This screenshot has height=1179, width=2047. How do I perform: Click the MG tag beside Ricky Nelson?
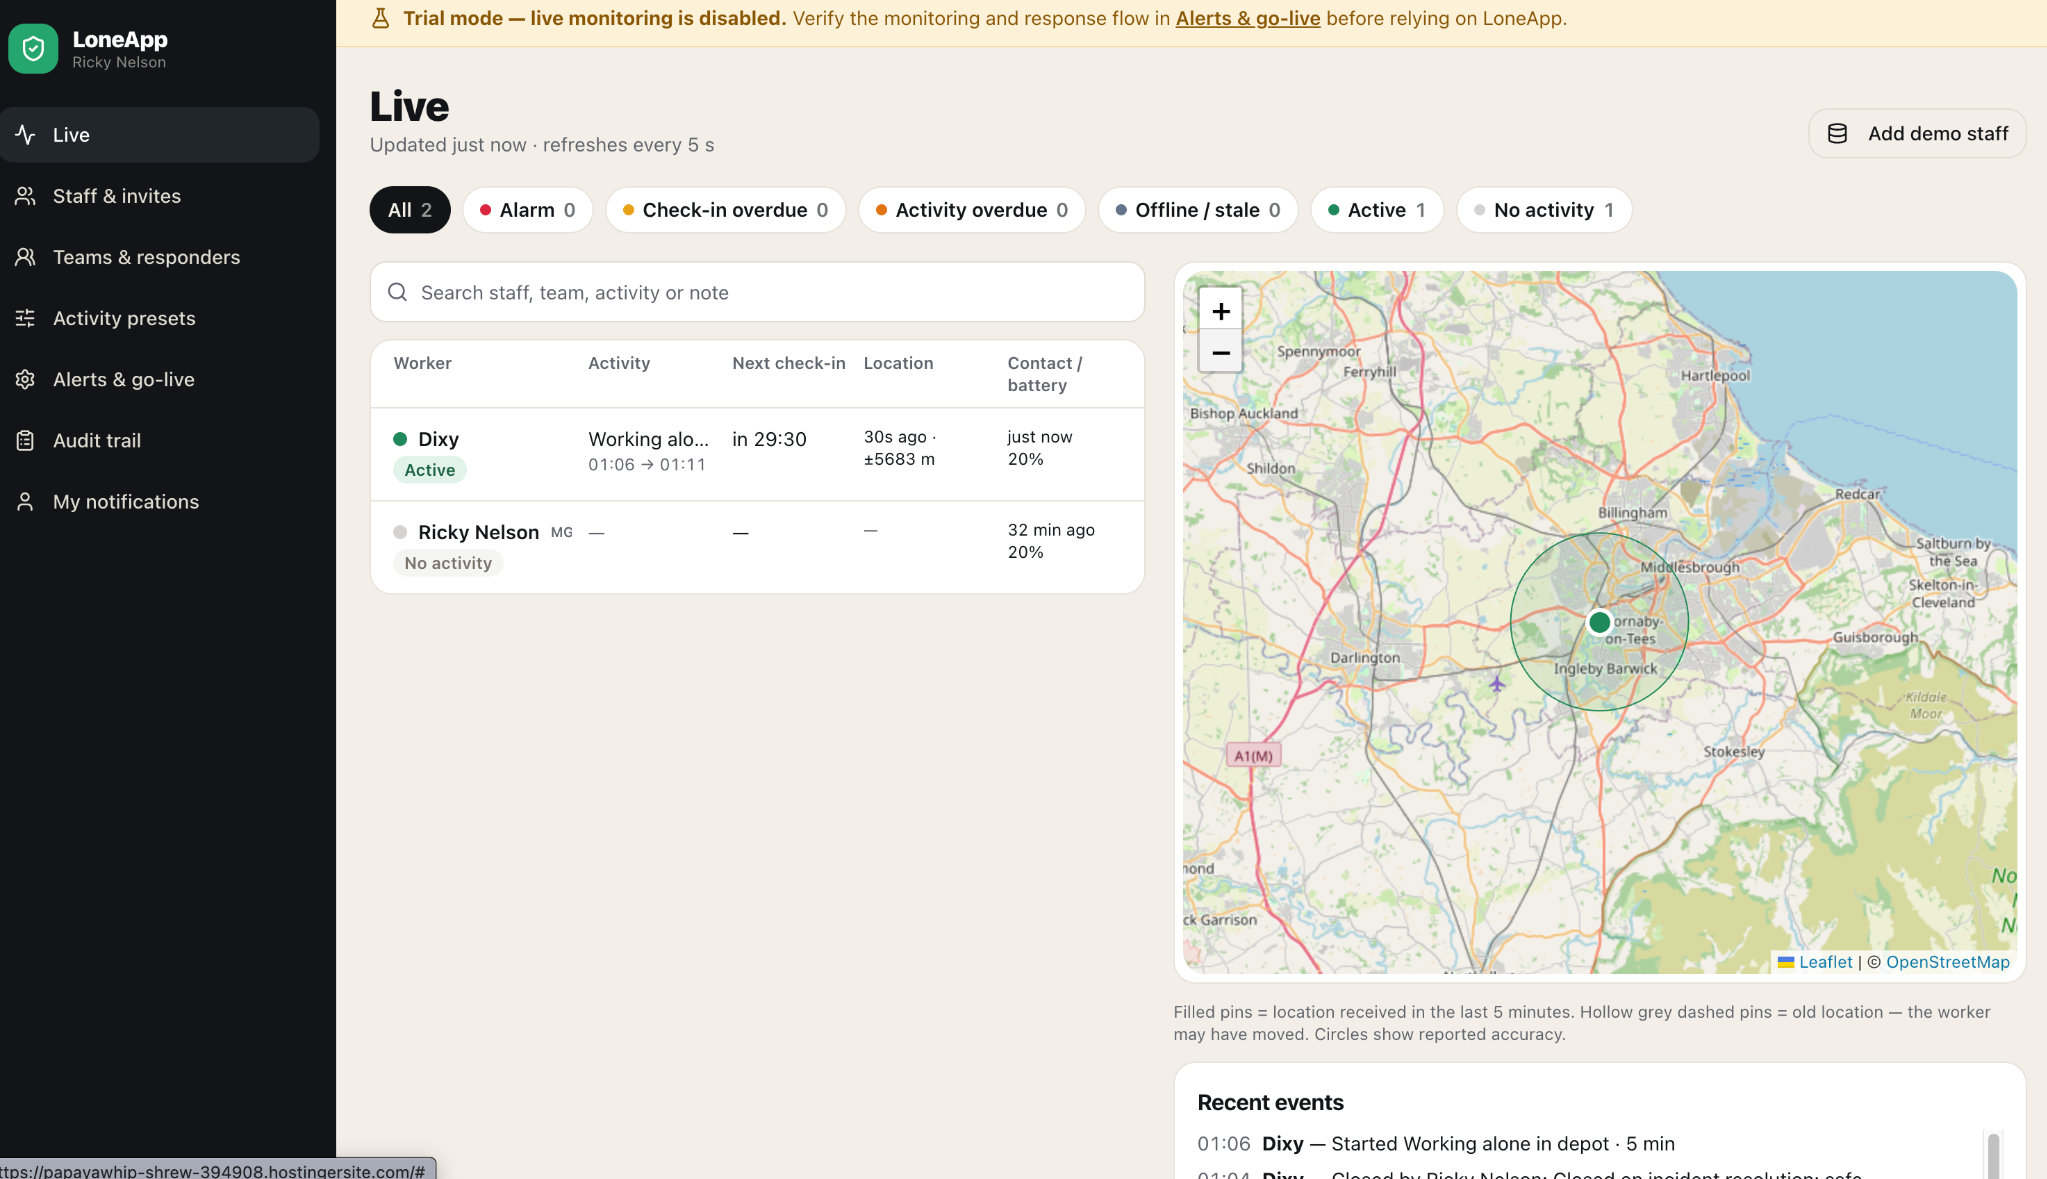pyautogui.click(x=562, y=532)
